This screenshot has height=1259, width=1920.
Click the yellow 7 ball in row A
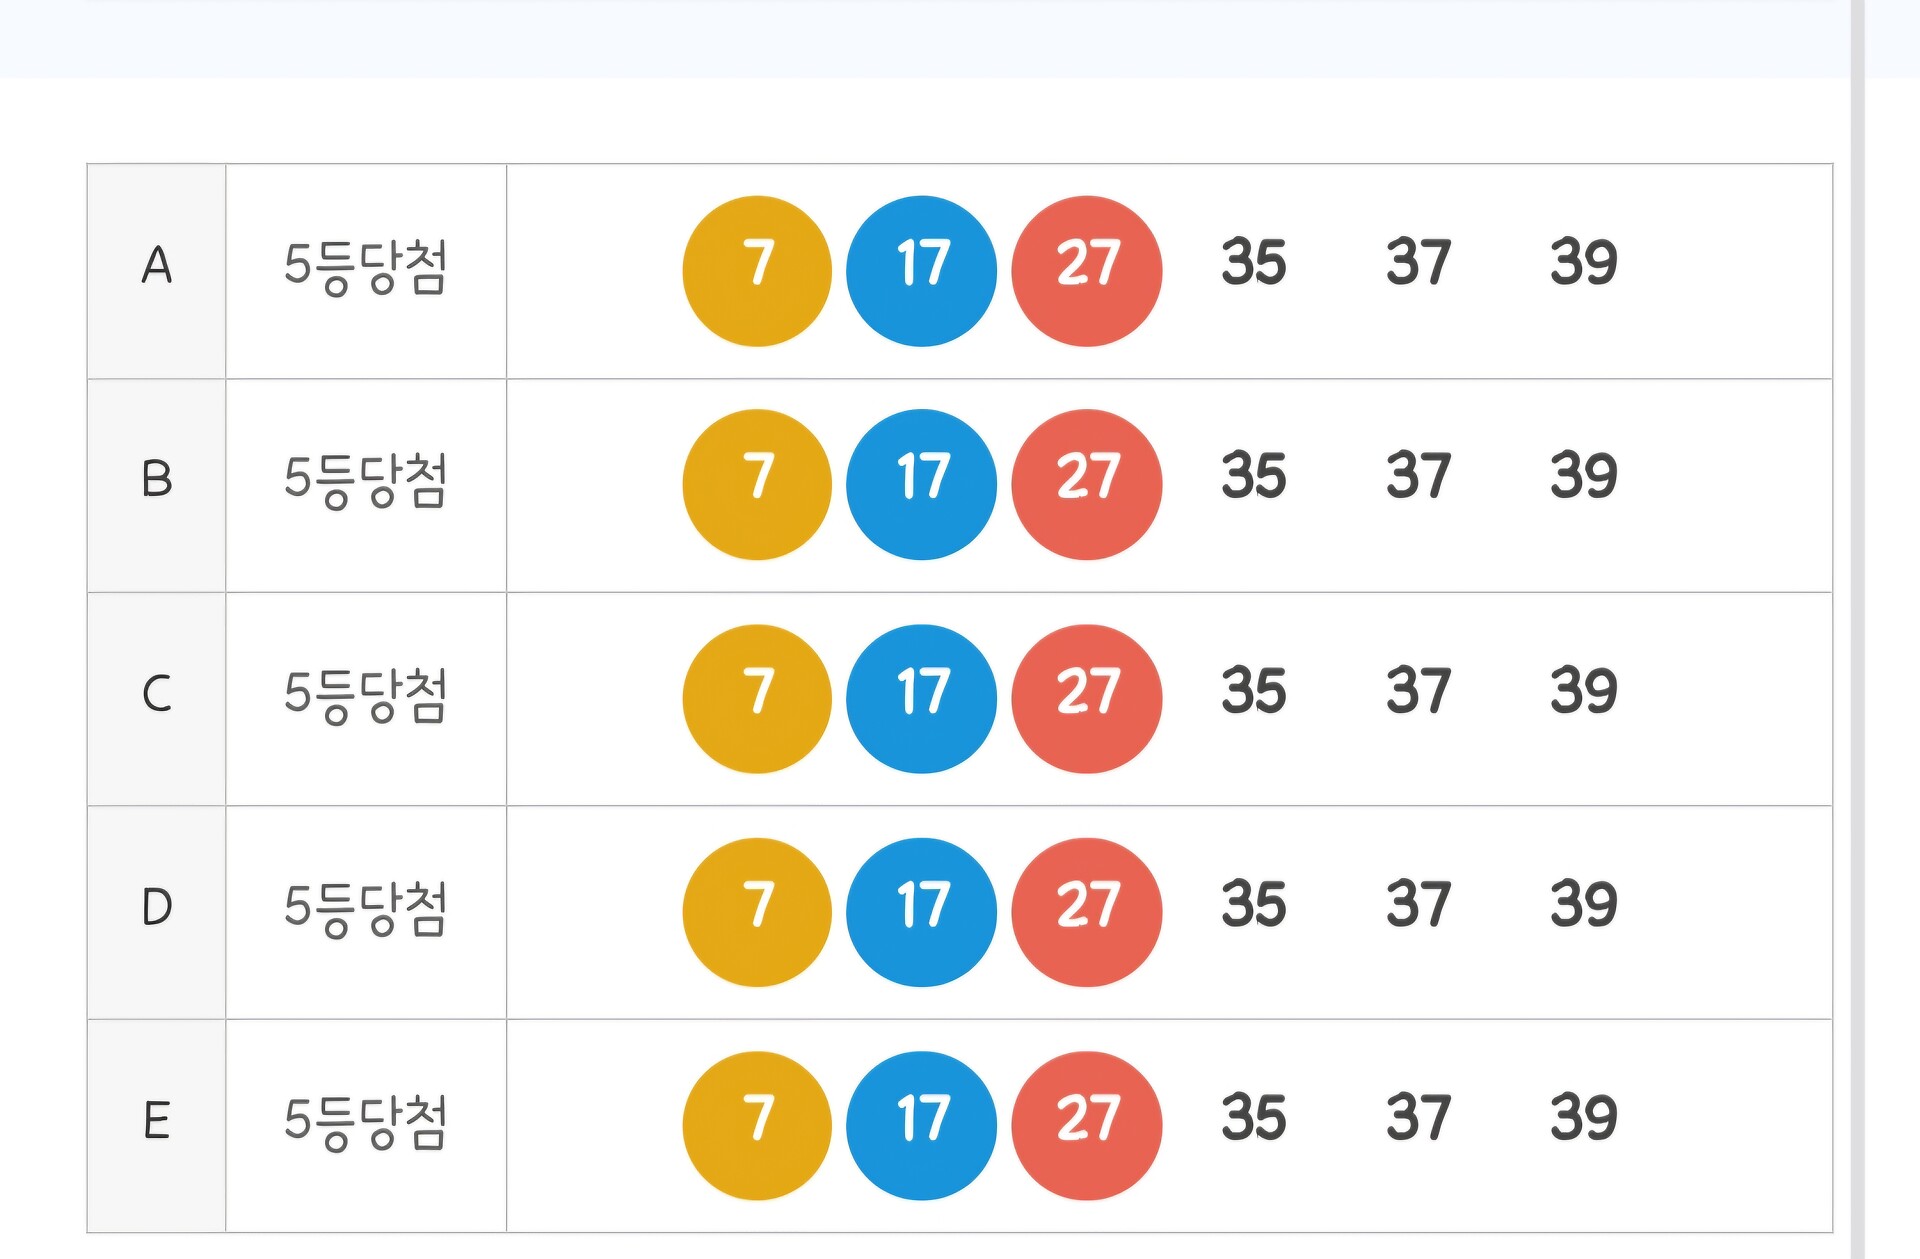(757, 271)
